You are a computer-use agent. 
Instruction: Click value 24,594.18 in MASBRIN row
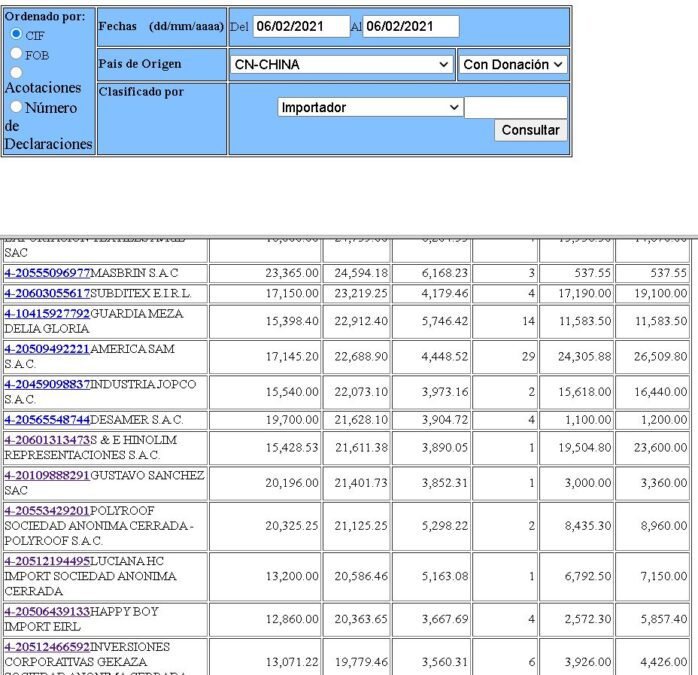[361, 273]
